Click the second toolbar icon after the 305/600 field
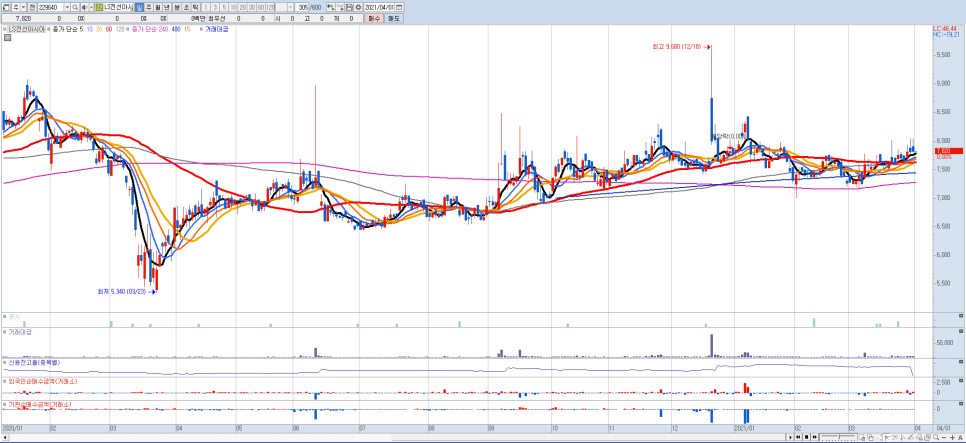The height and width of the screenshot is (443, 966). [x=339, y=7]
